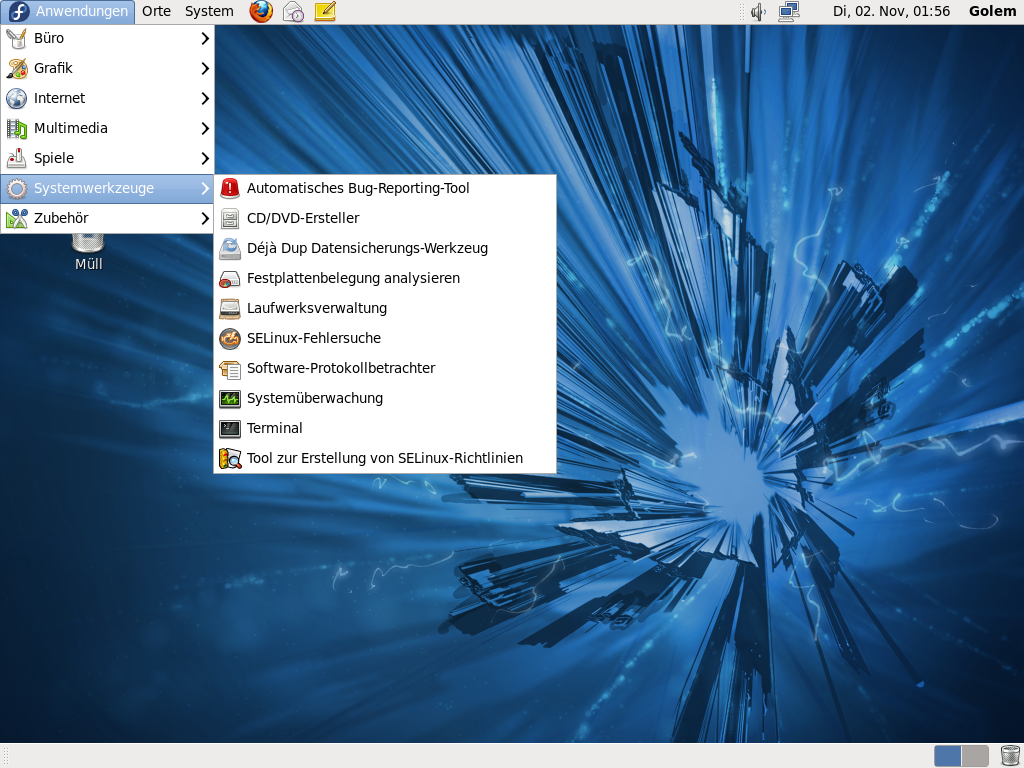The width and height of the screenshot is (1024, 768).
Task: Open the calendar from the date and time
Action: click(891, 12)
